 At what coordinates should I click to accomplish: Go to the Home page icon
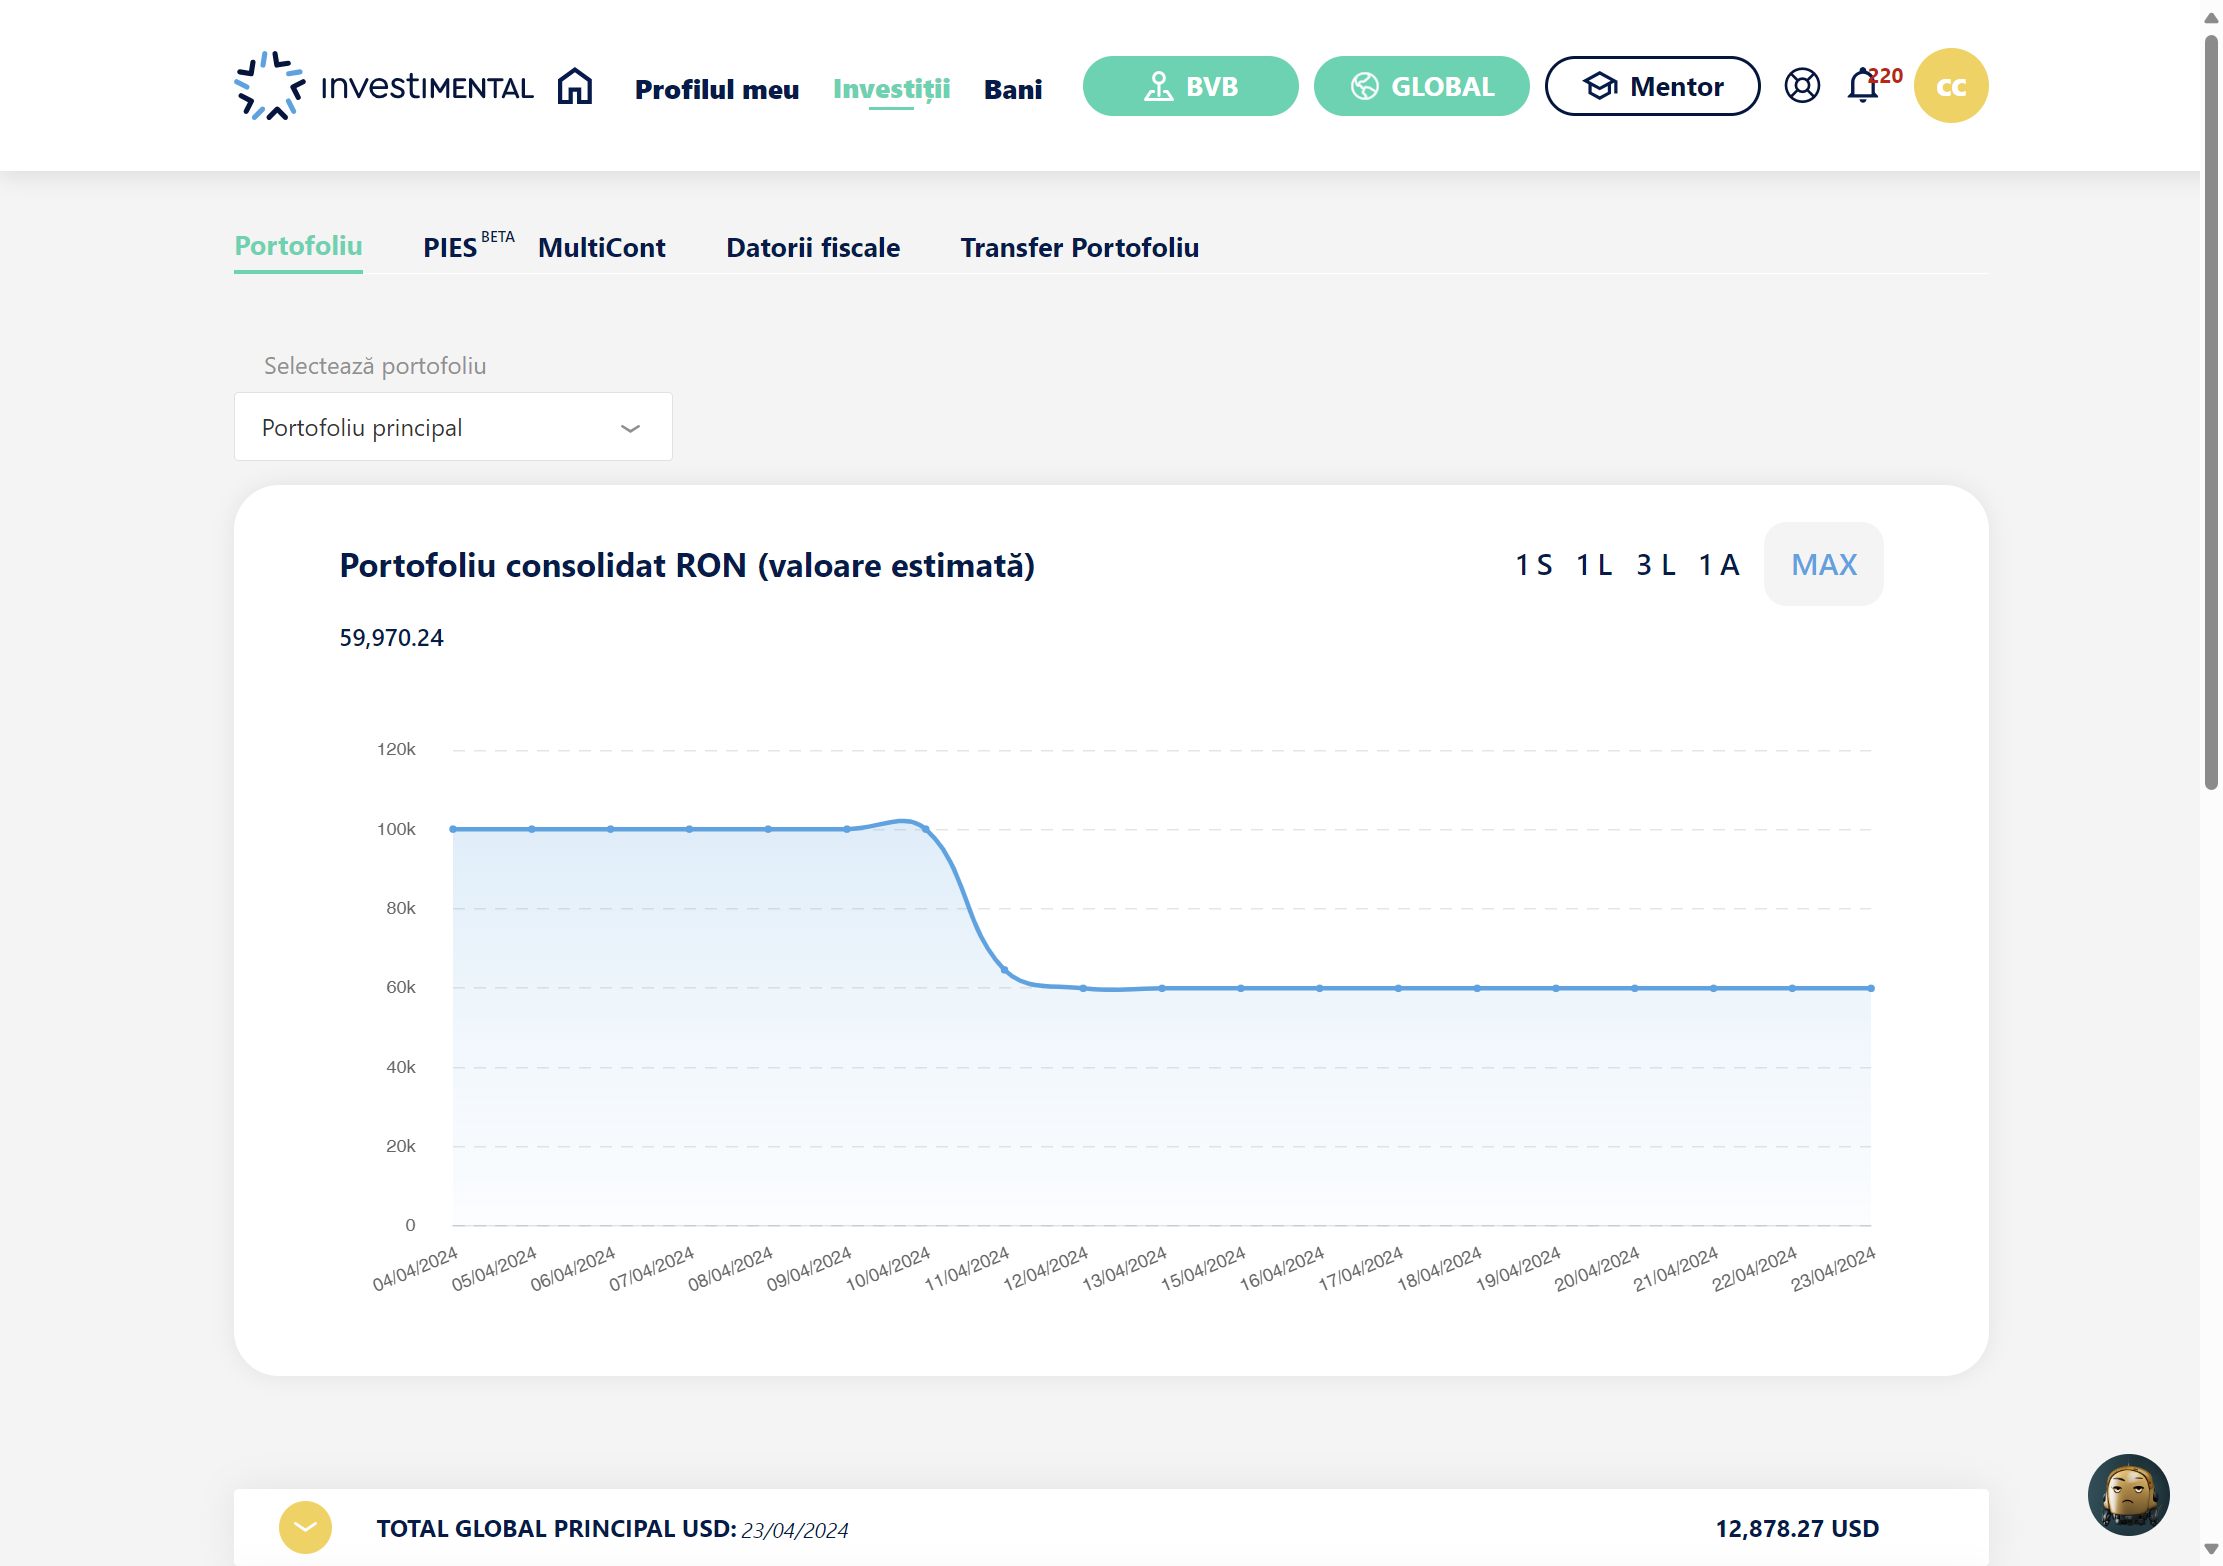[x=575, y=86]
